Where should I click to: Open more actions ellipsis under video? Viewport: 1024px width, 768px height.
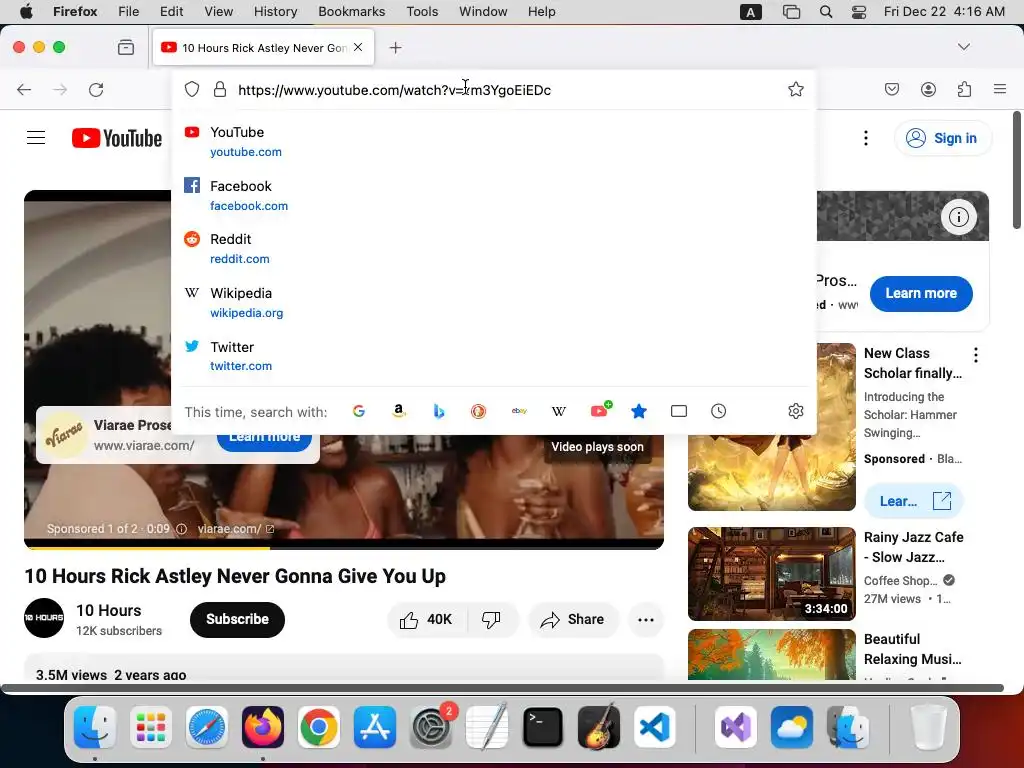646,620
